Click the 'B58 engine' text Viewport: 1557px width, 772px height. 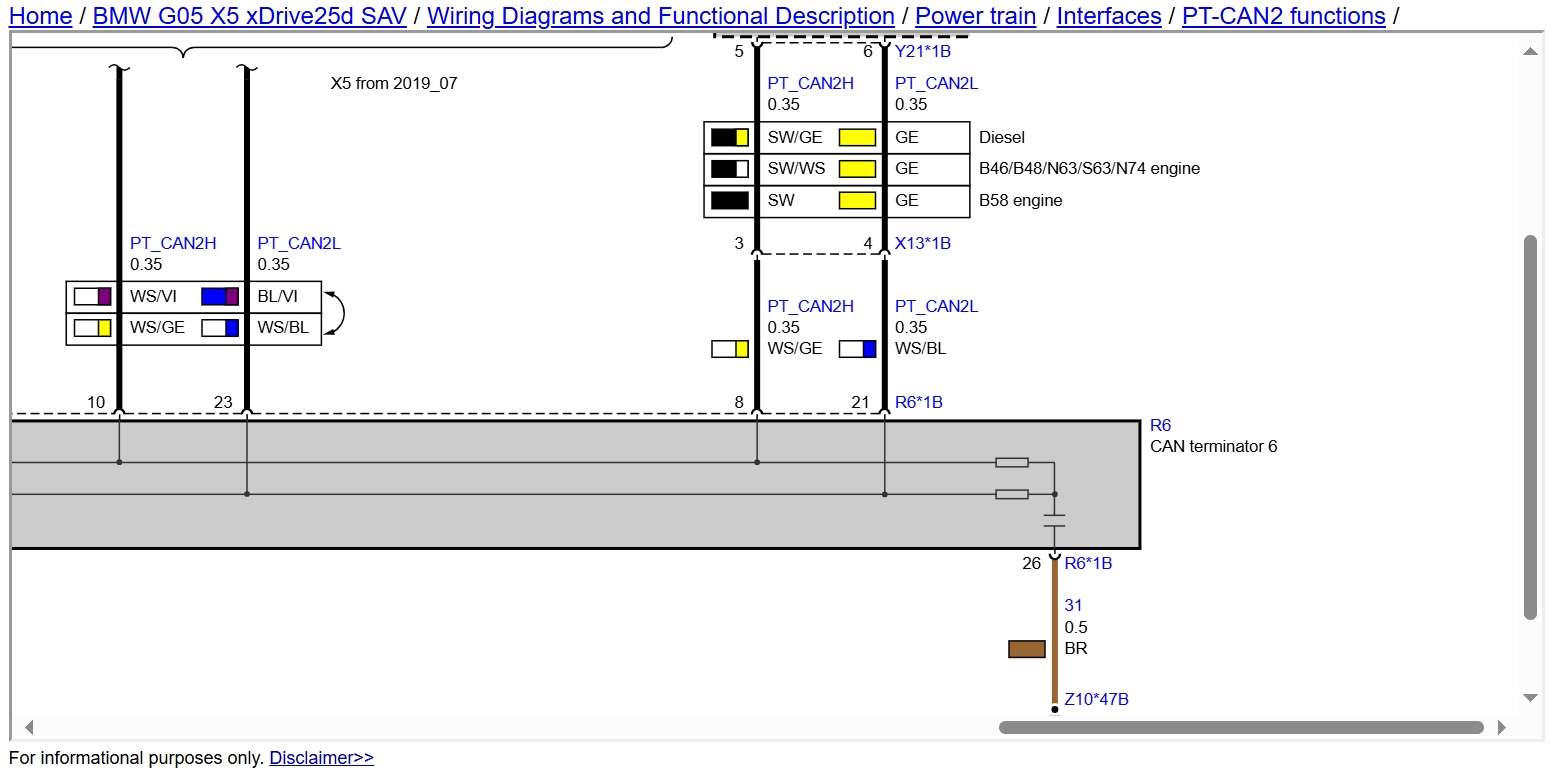point(1021,200)
